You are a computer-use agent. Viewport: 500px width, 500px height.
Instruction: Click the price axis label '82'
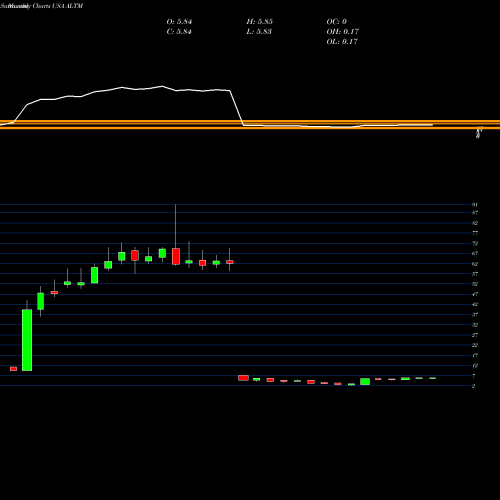(475, 223)
